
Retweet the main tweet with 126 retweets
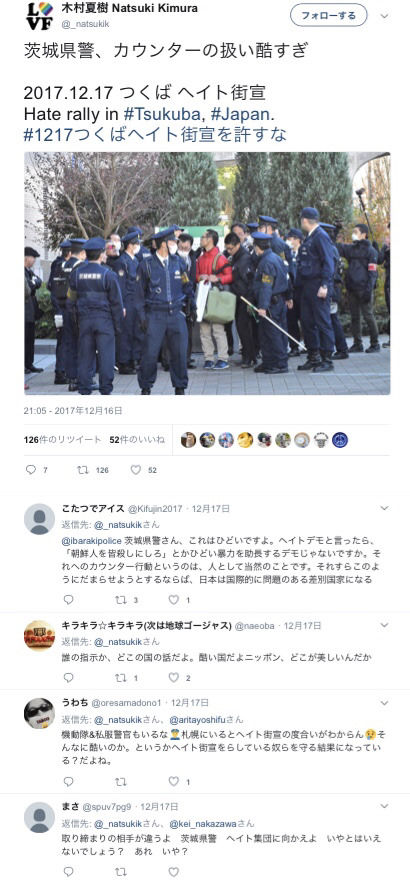(x=83, y=470)
